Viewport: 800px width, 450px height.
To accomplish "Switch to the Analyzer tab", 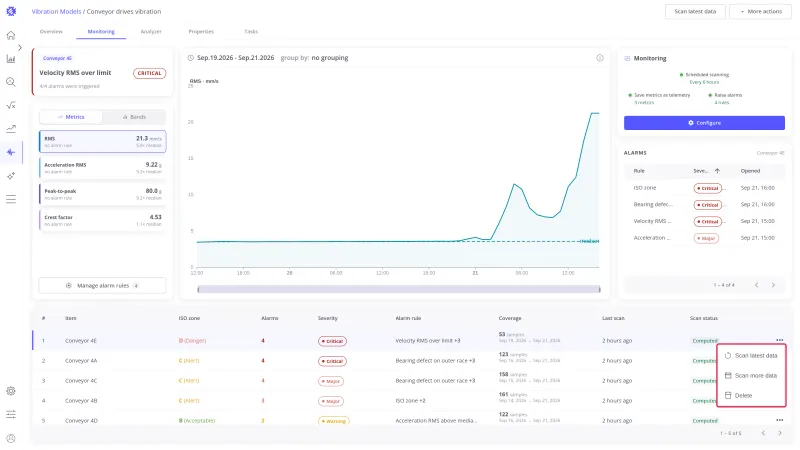I will [151, 32].
